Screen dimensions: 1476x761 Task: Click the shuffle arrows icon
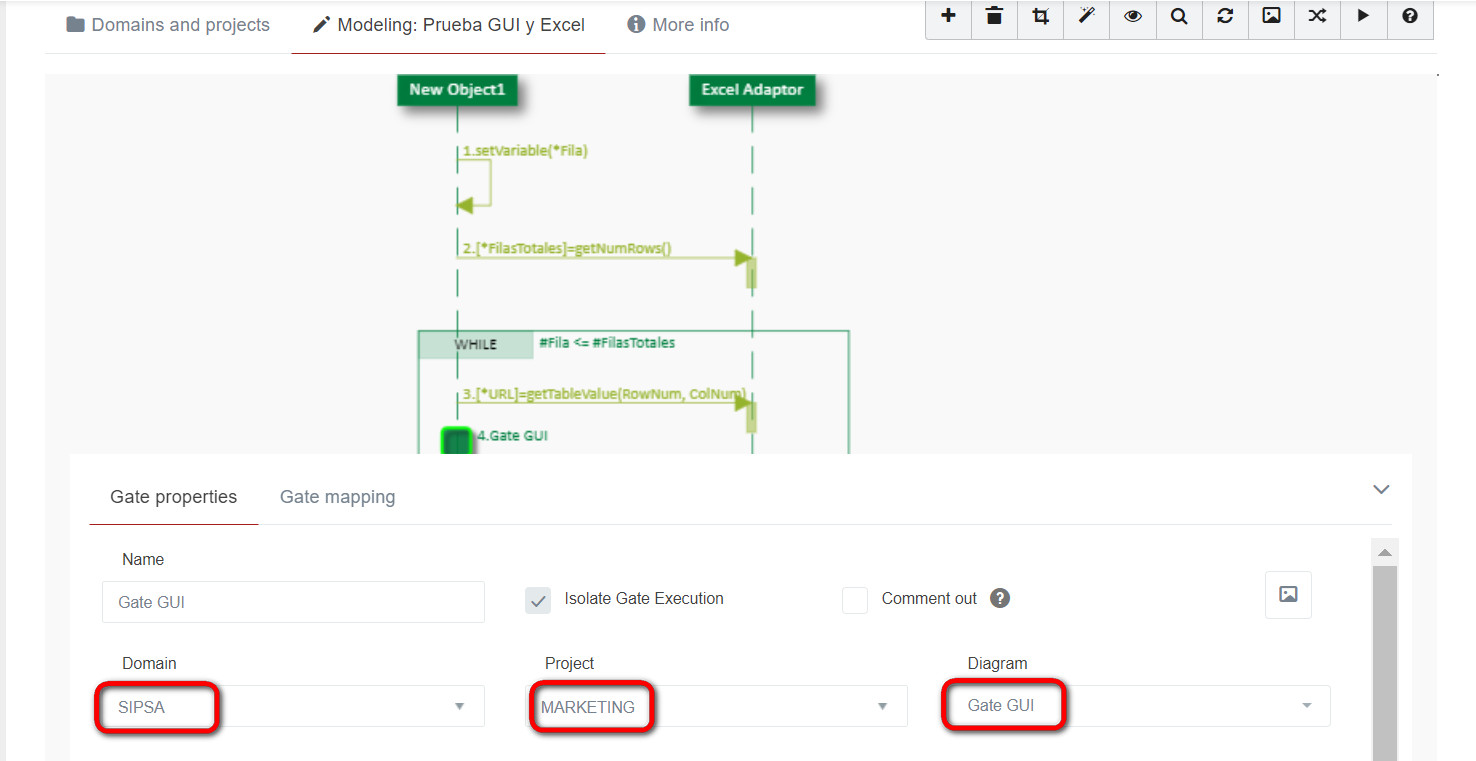[x=1317, y=16]
